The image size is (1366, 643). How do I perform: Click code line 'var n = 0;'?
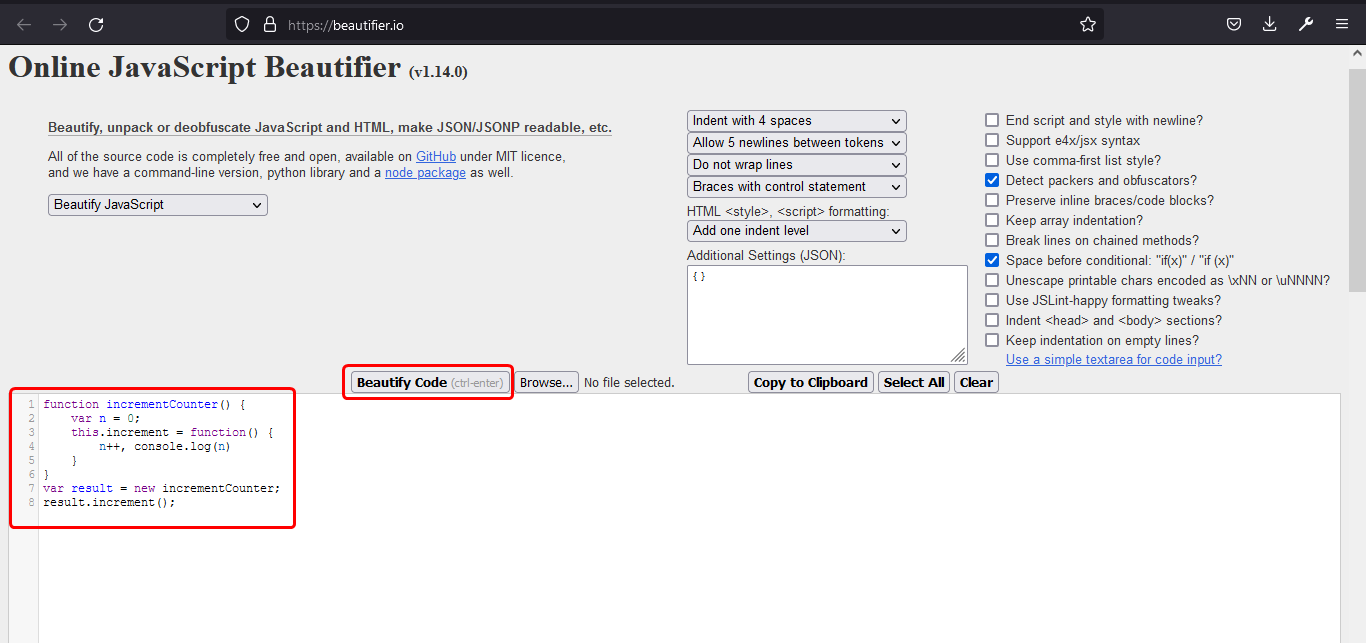(x=106, y=418)
